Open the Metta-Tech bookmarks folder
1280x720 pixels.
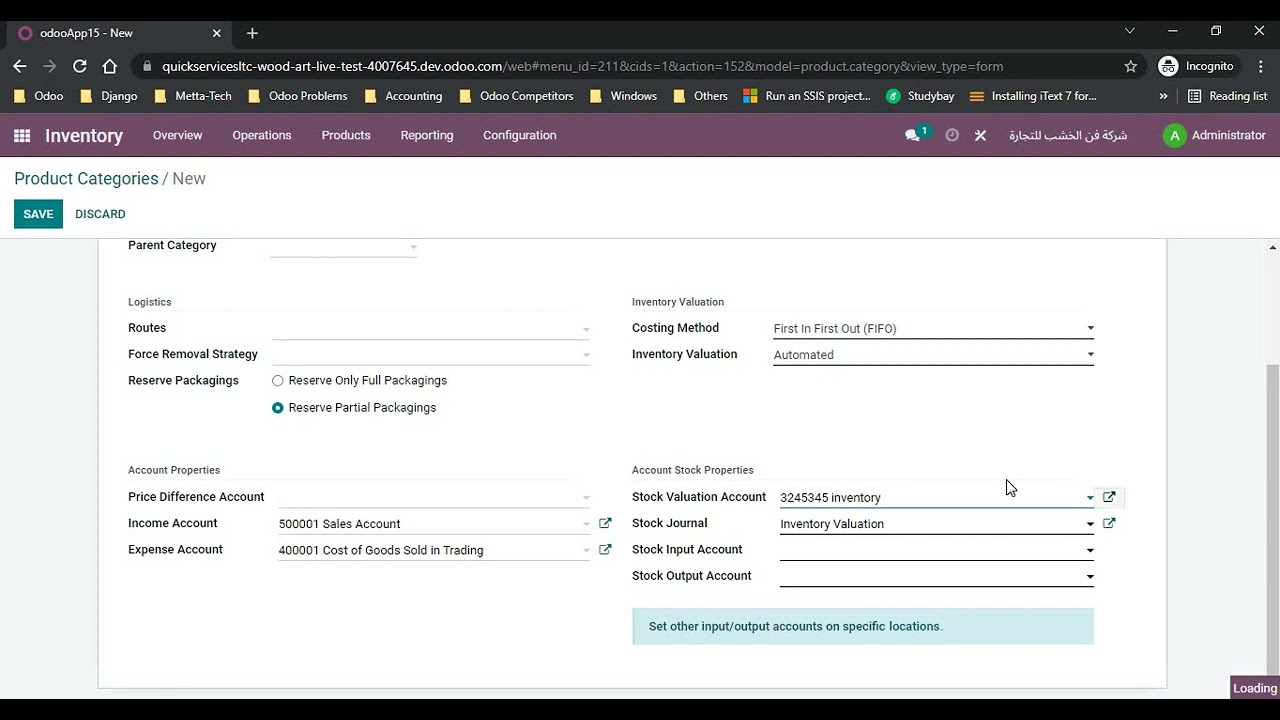pos(193,96)
